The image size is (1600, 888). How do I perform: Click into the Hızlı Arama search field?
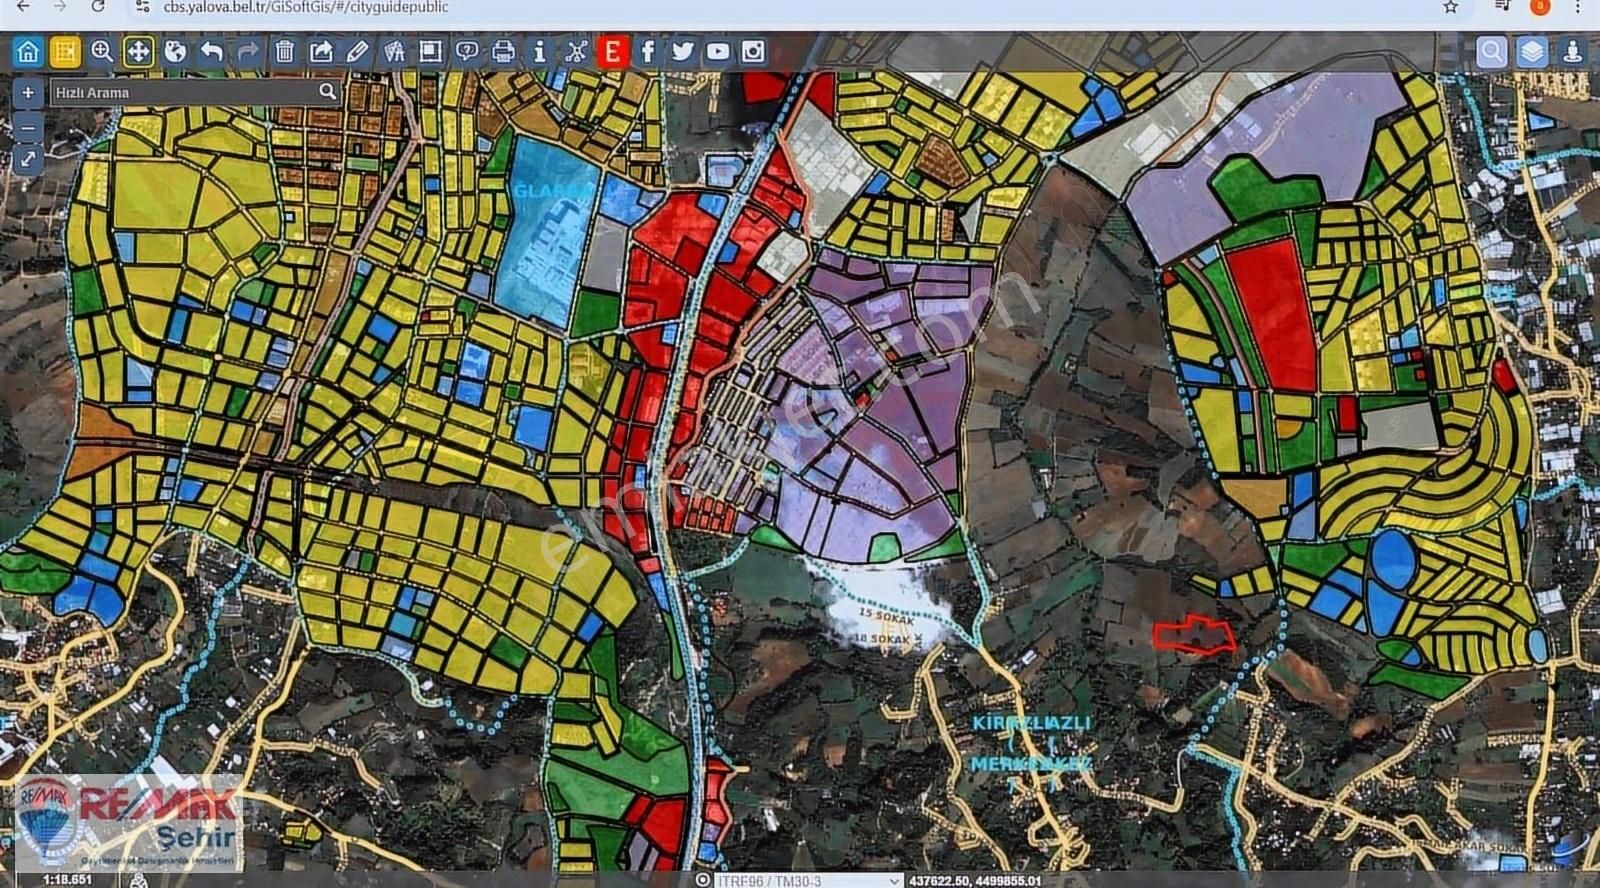click(x=185, y=92)
